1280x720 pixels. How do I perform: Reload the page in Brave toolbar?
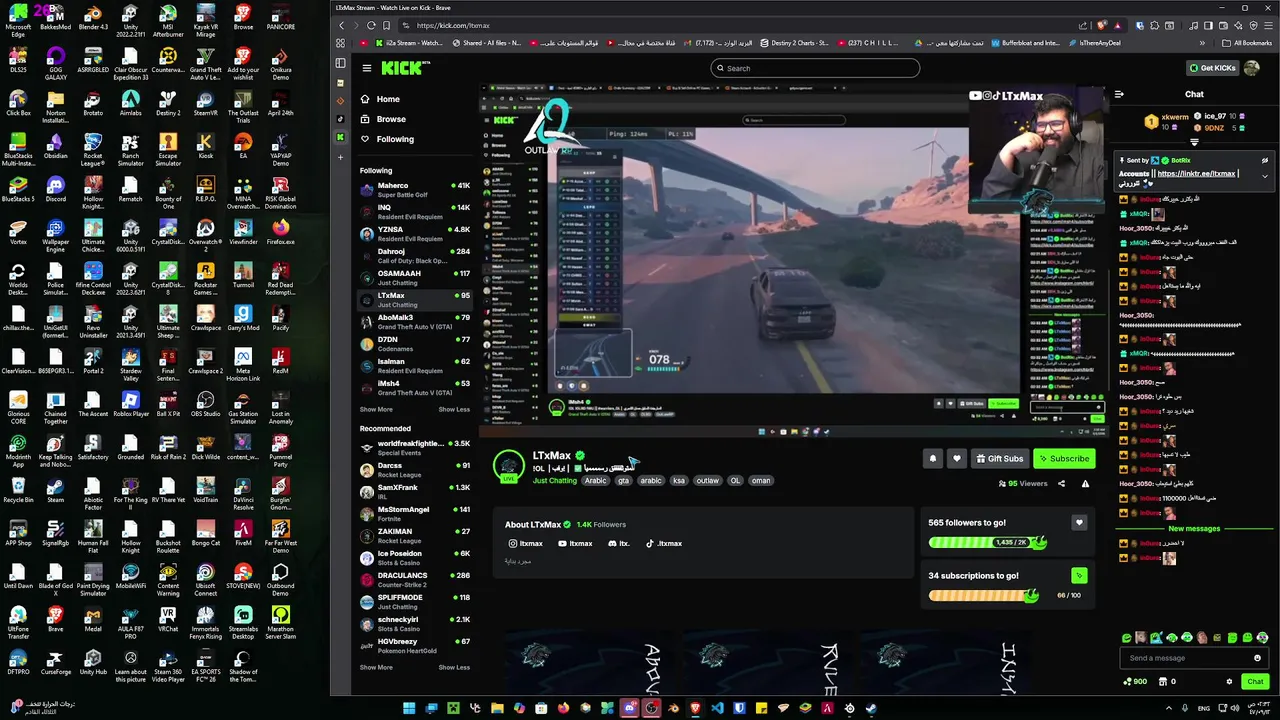pos(372,25)
